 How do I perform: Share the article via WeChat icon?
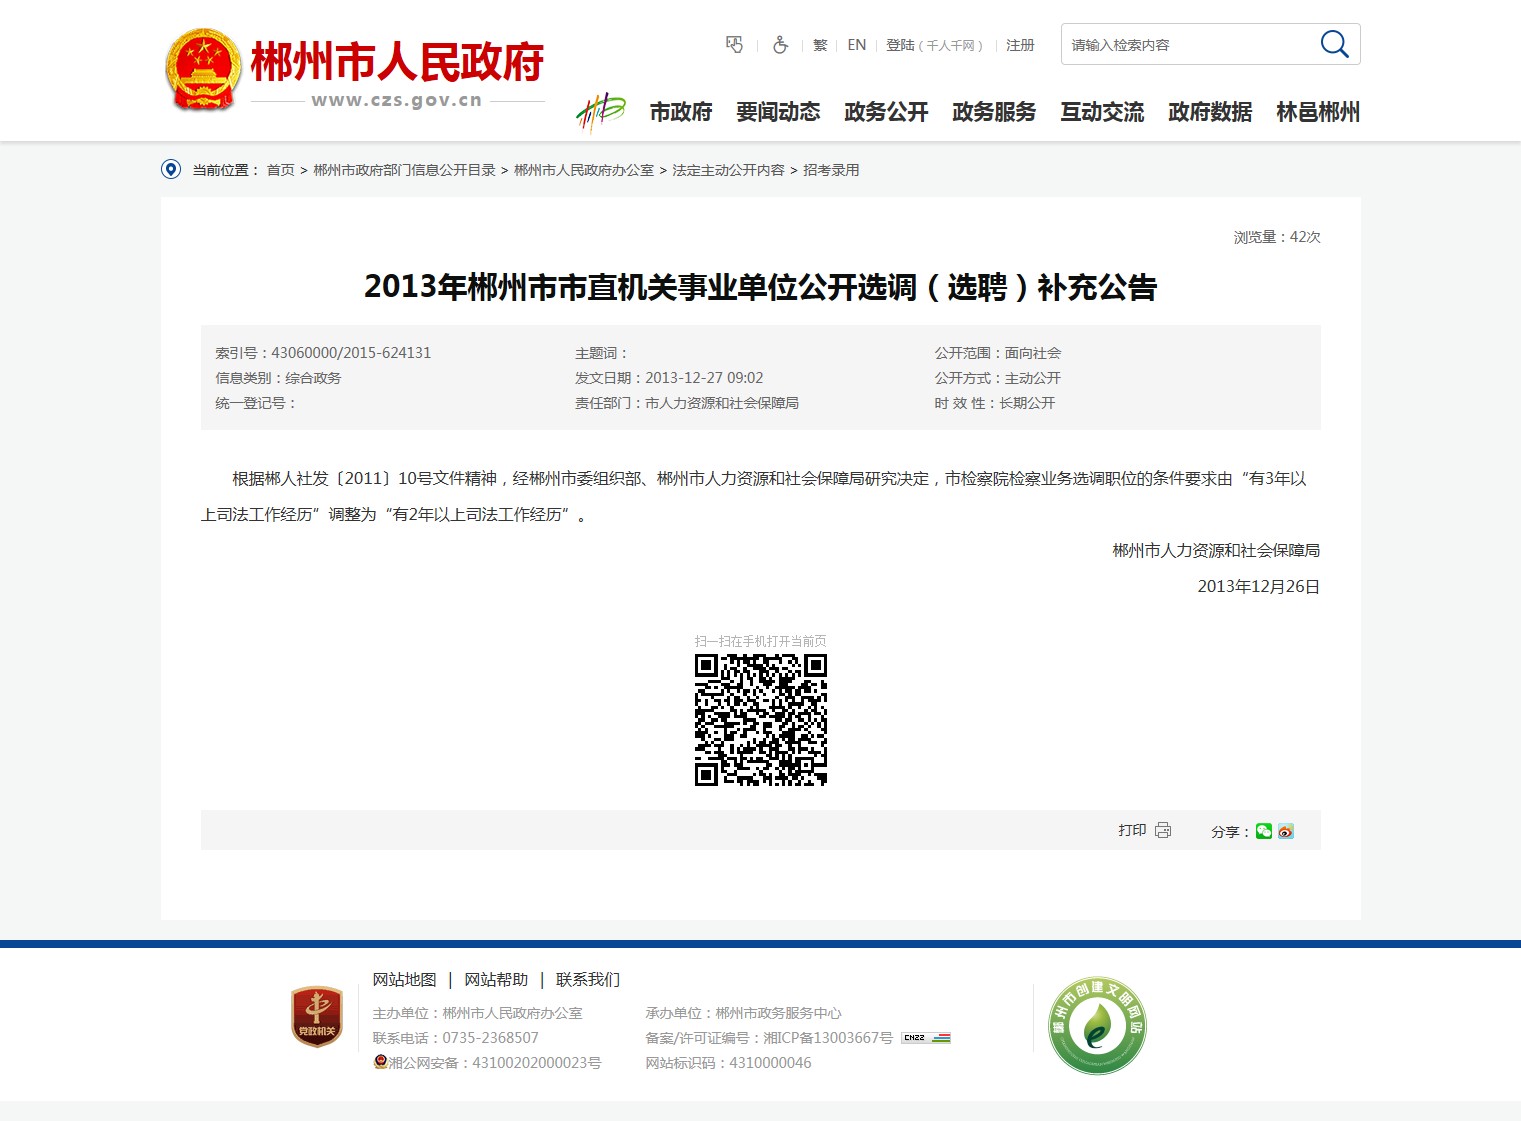pyautogui.click(x=1264, y=831)
